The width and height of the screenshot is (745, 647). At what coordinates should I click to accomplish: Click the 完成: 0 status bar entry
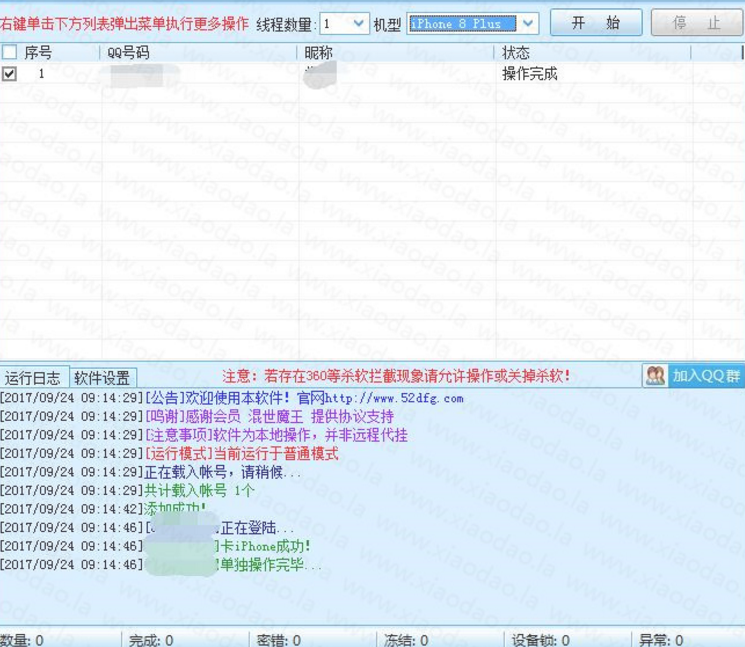[x=151, y=640]
